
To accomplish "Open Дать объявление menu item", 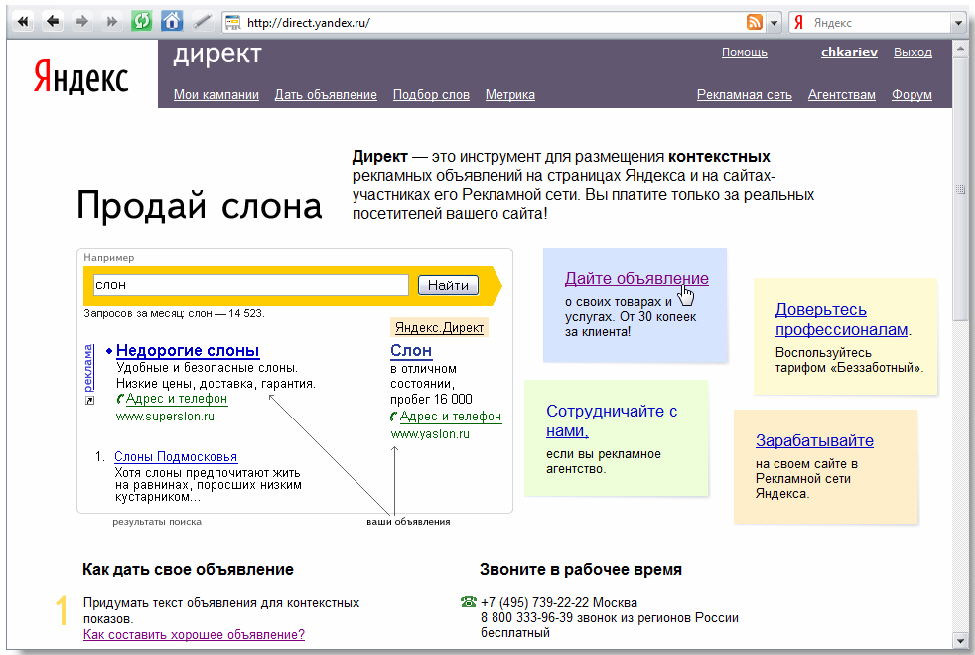I will [326, 95].
